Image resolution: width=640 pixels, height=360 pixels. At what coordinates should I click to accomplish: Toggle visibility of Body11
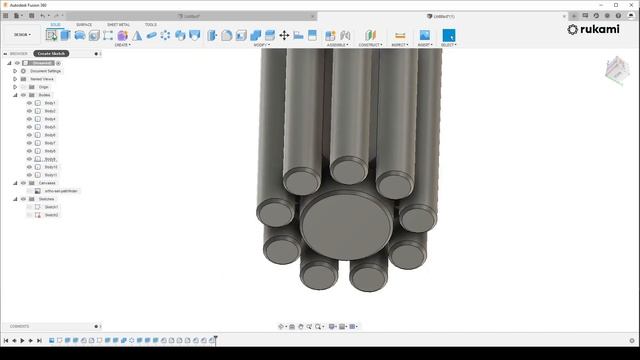29,175
